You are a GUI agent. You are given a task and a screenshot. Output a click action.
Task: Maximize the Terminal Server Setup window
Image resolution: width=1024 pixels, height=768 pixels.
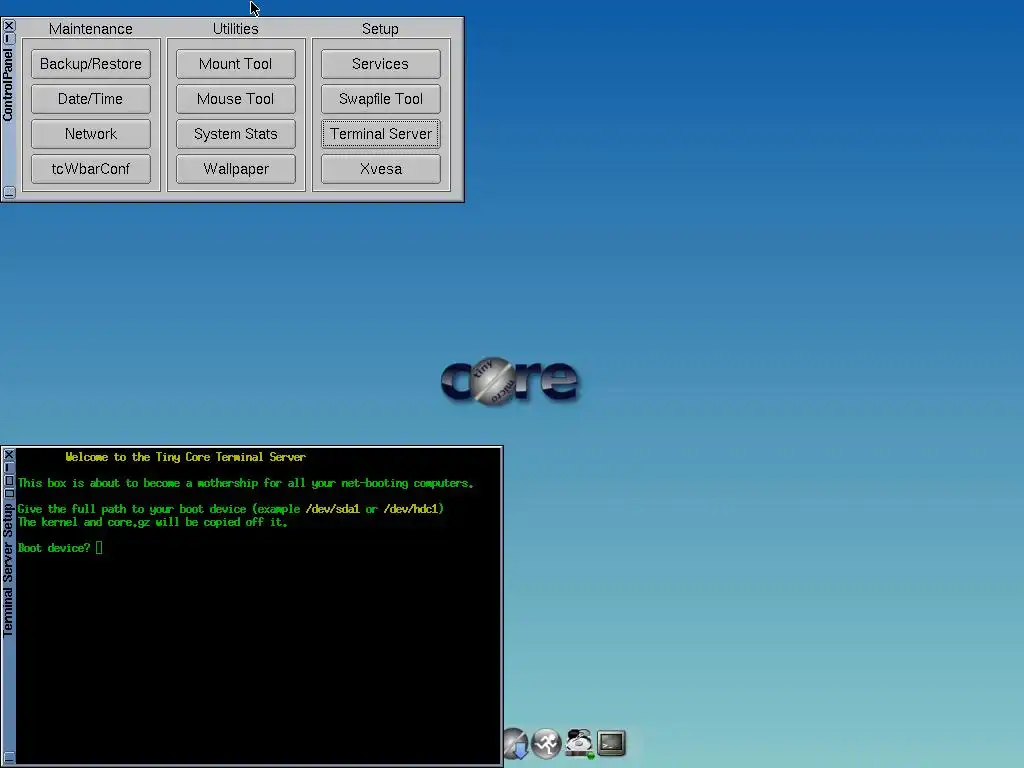[x=8, y=481]
